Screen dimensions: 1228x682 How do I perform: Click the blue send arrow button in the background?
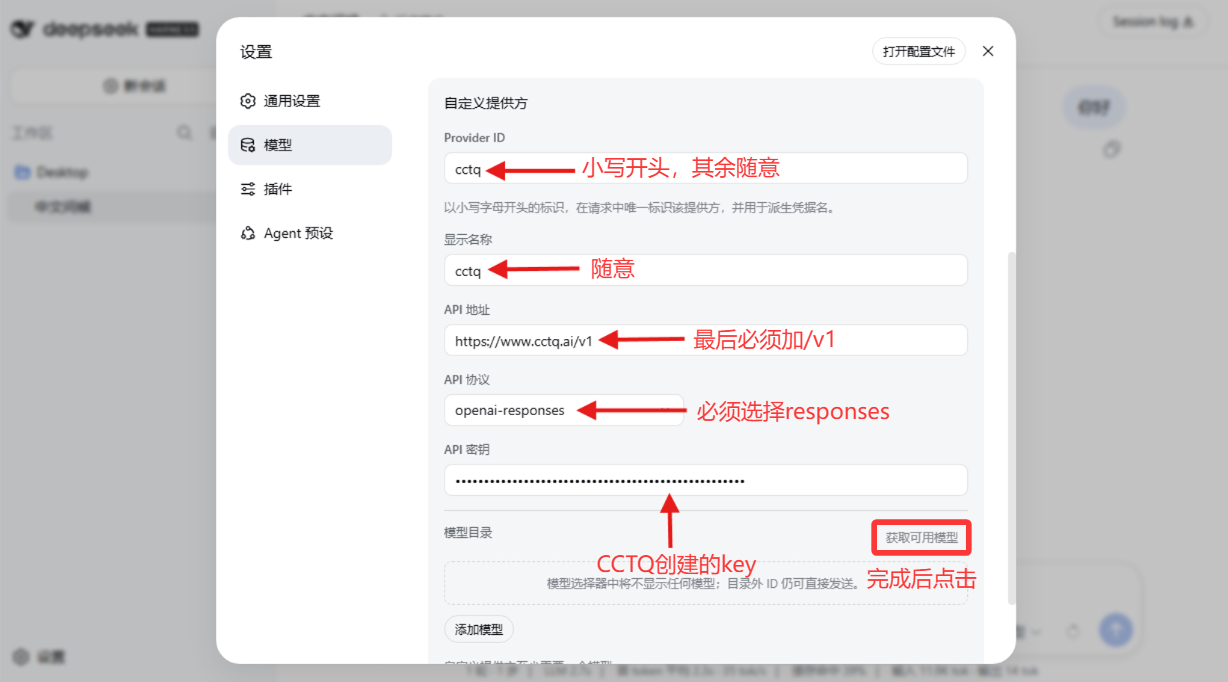(1115, 629)
